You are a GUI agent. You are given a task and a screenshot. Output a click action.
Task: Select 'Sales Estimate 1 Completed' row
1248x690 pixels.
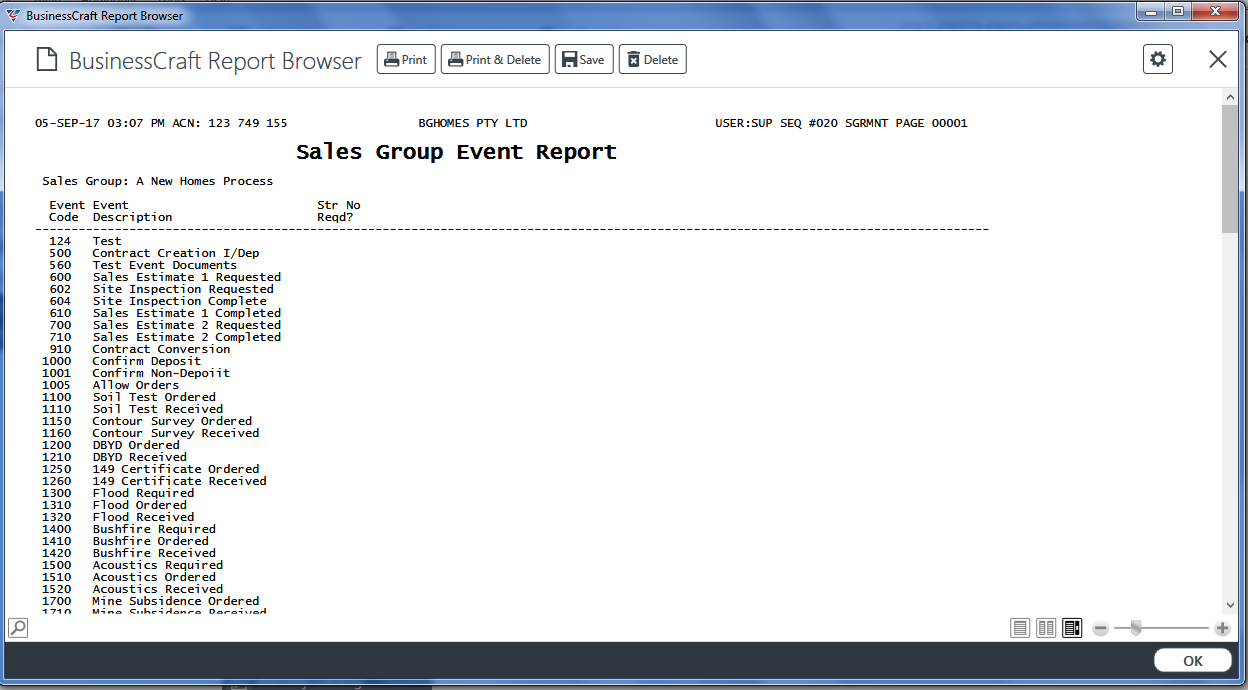187,313
